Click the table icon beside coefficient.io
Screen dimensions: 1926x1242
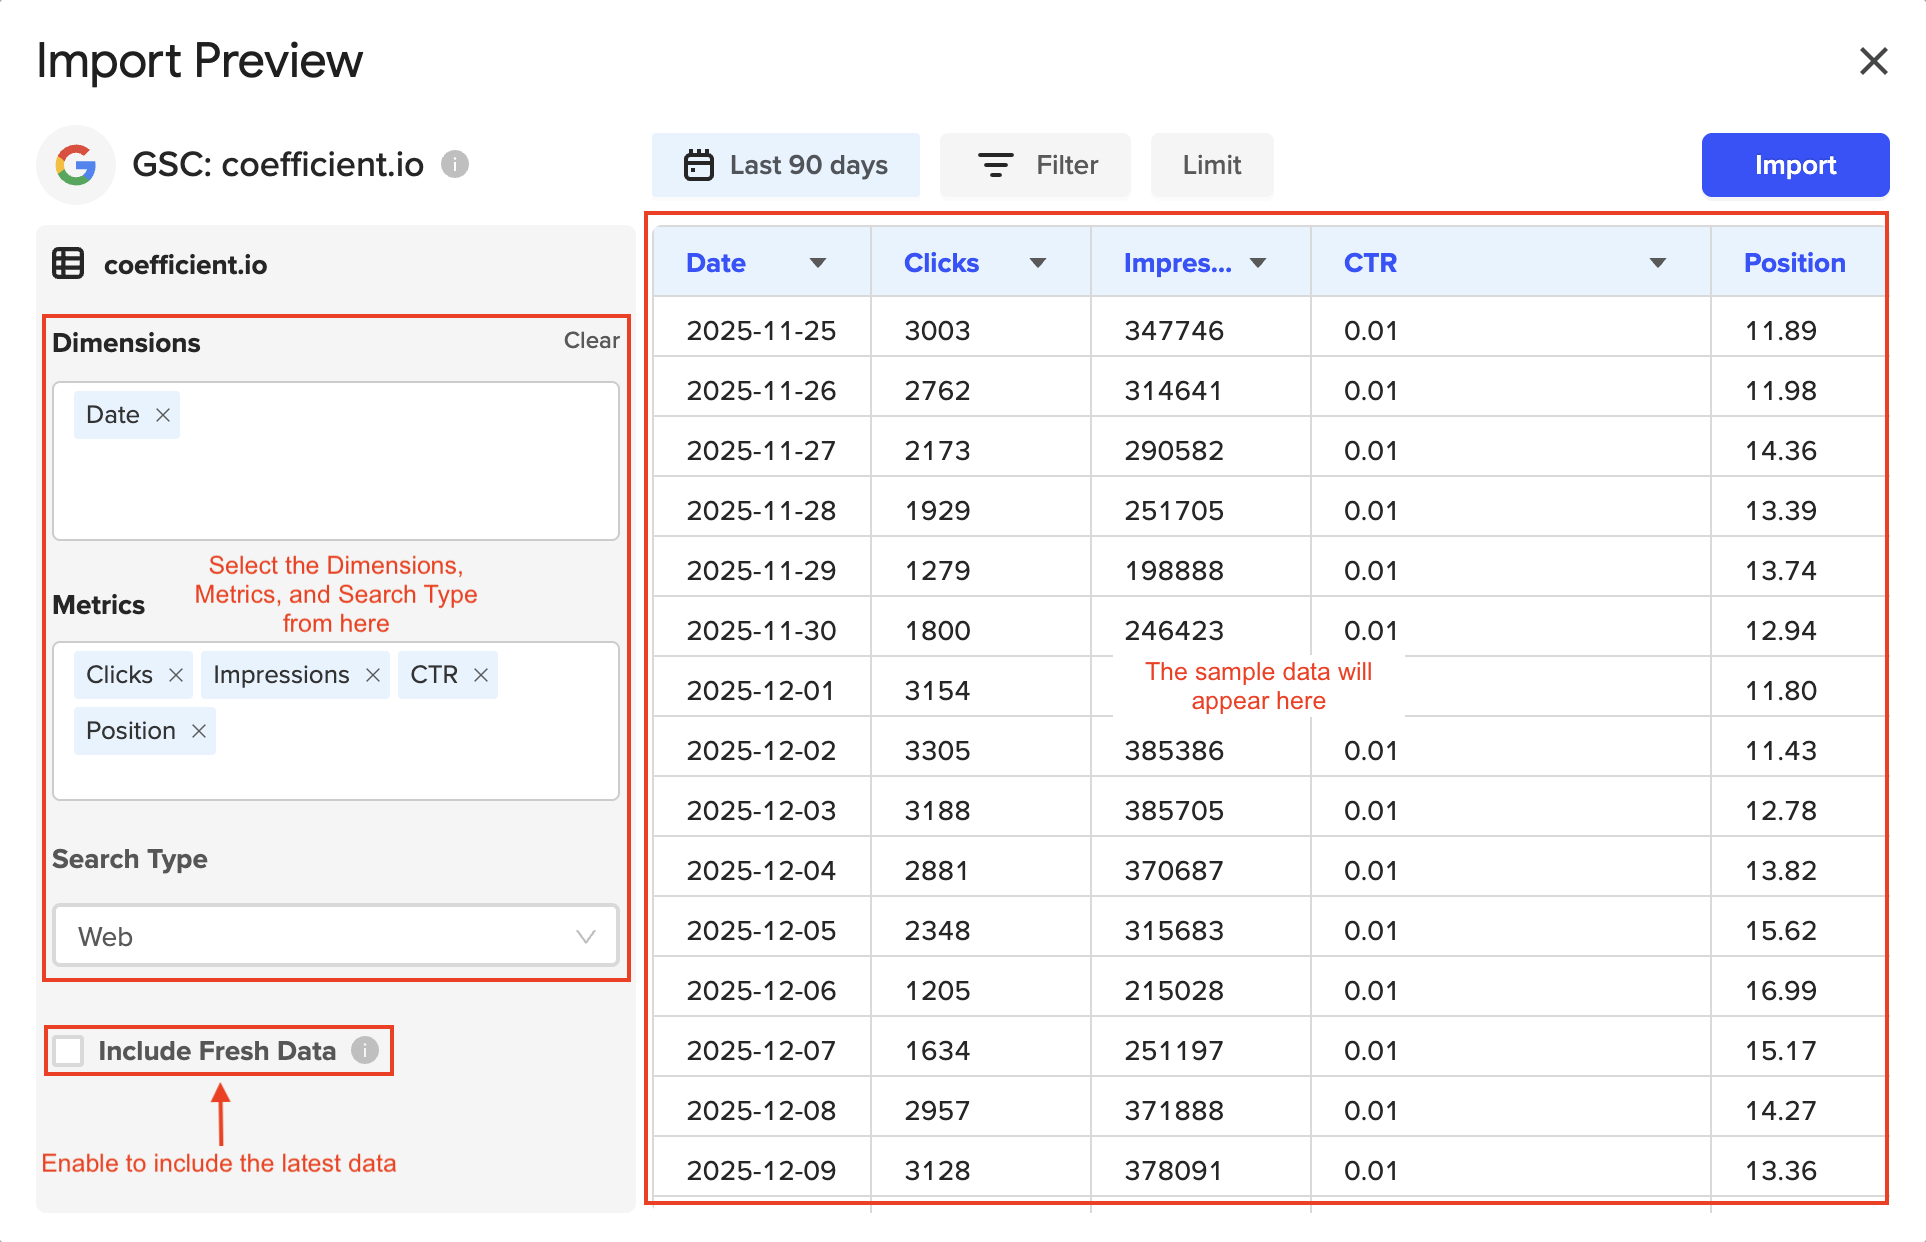click(68, 264)
